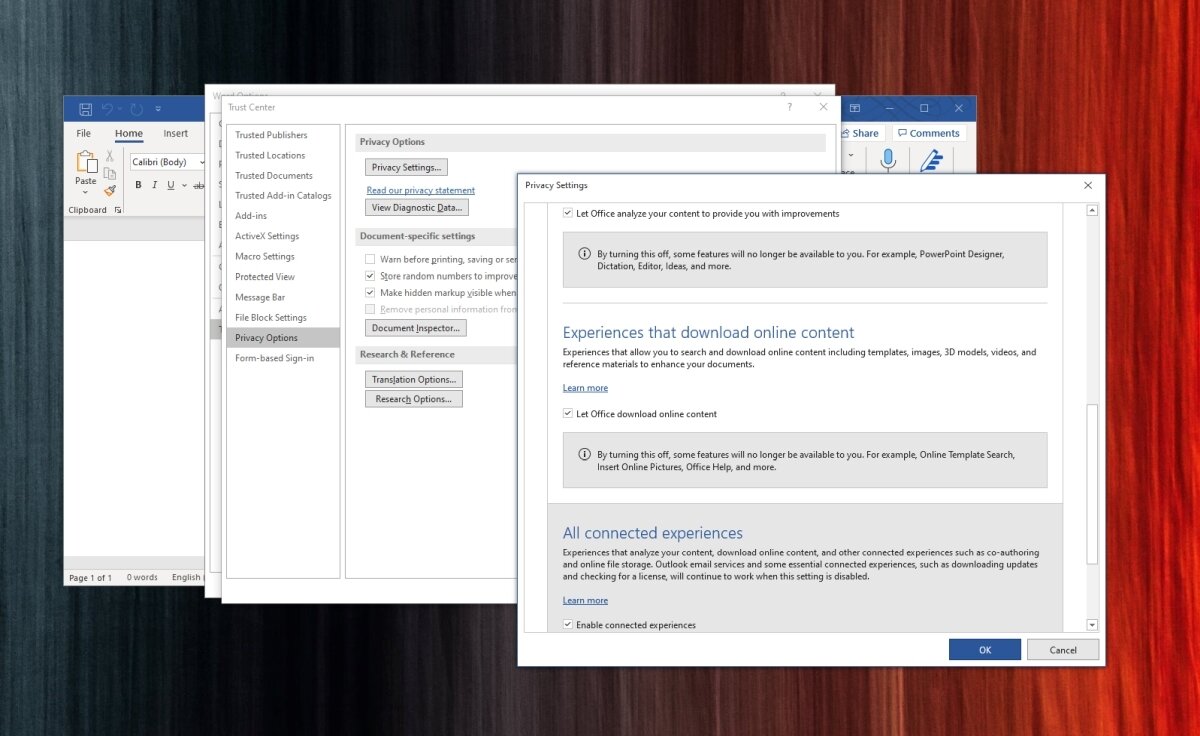Disable the Let Office download online content checkbox

point(567,413)
